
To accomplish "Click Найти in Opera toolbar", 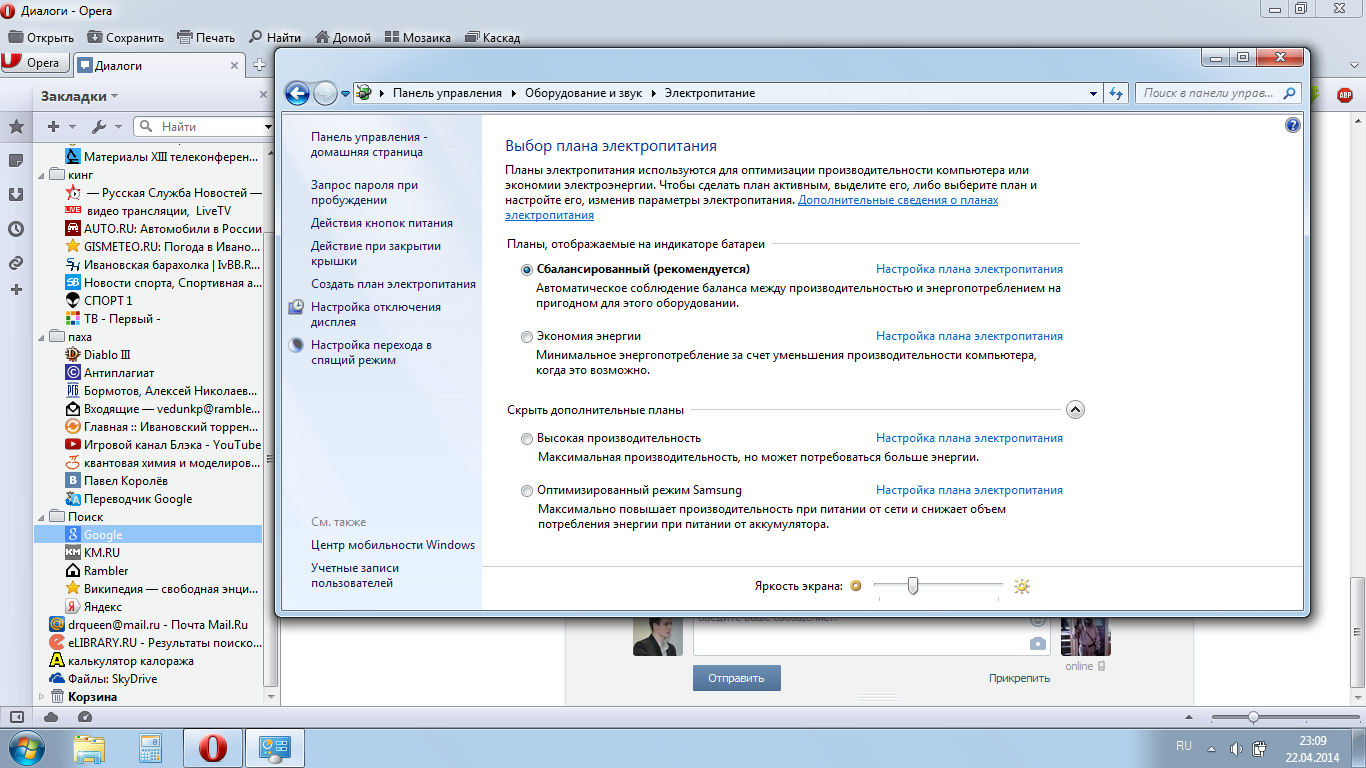I will point(275,38).
